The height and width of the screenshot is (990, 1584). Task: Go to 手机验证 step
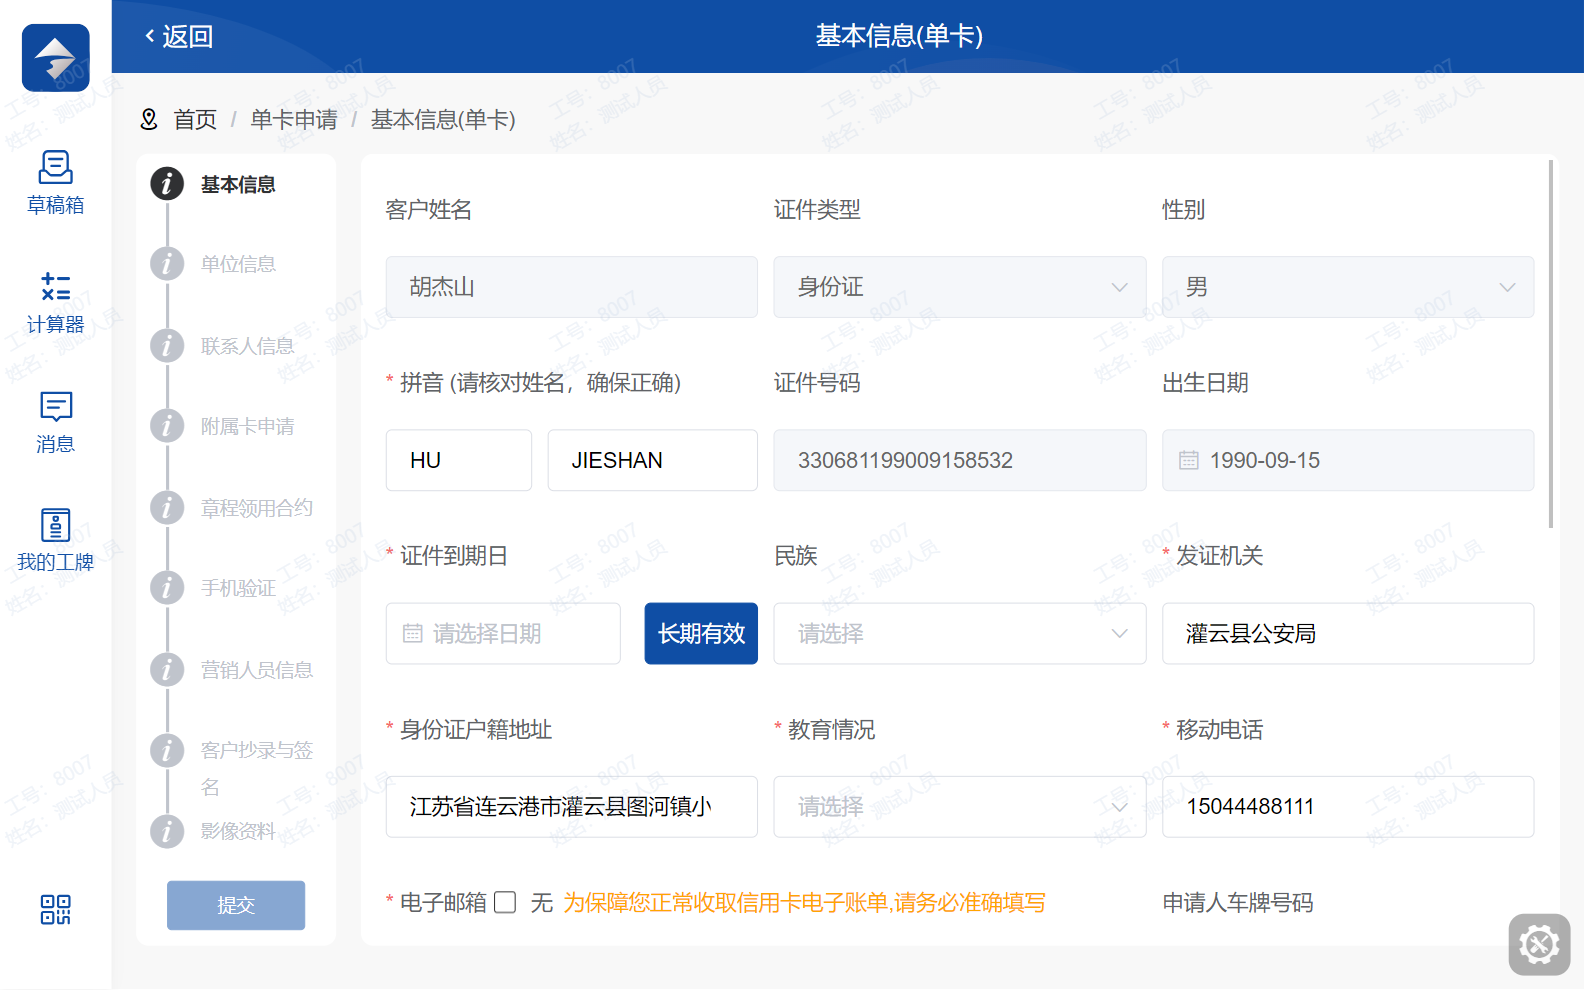pos(238,588)
